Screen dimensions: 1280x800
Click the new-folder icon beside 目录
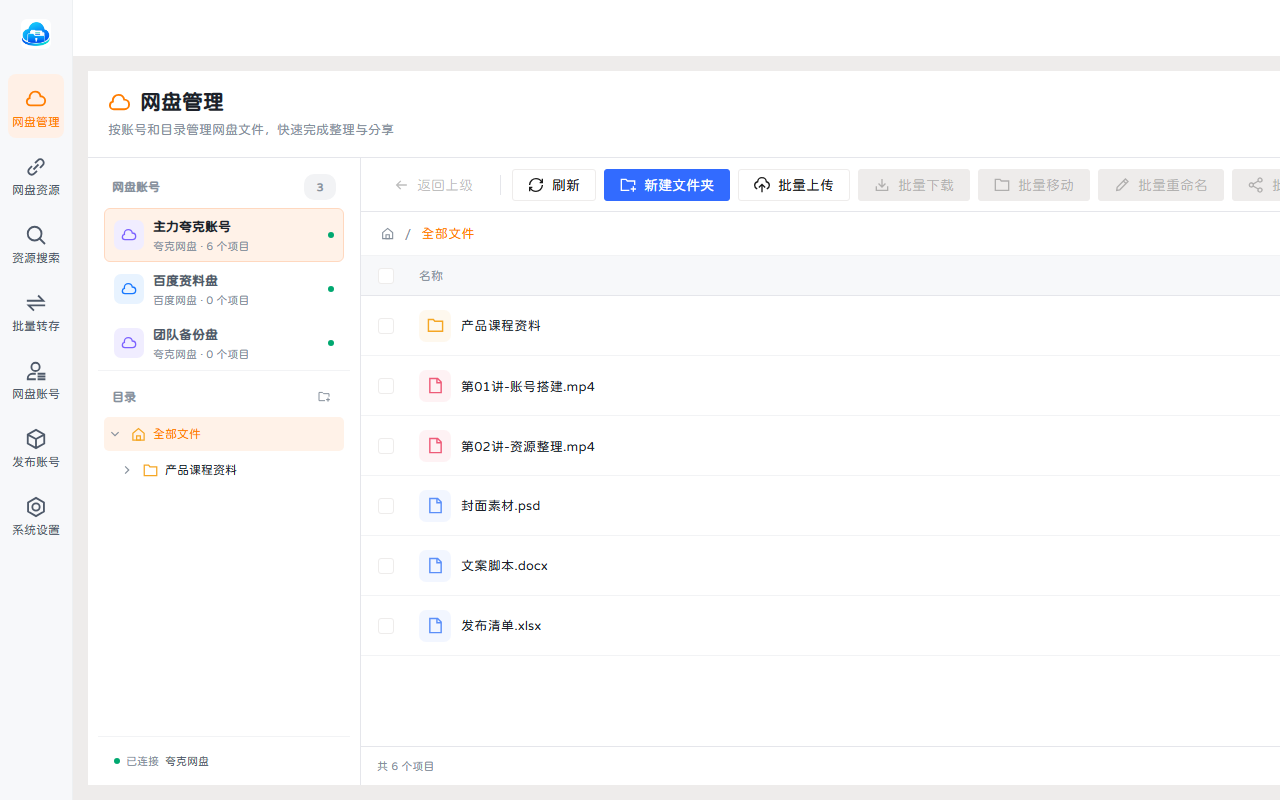[324, 397]
